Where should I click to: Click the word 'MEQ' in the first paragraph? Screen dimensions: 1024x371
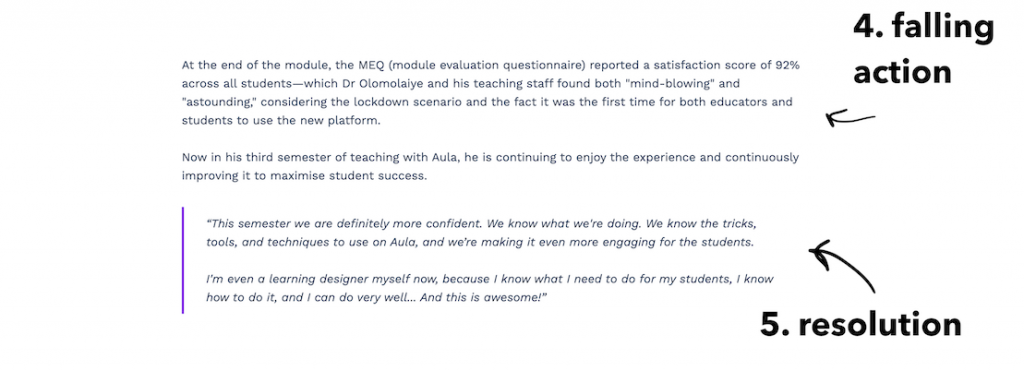click(372, 65)
